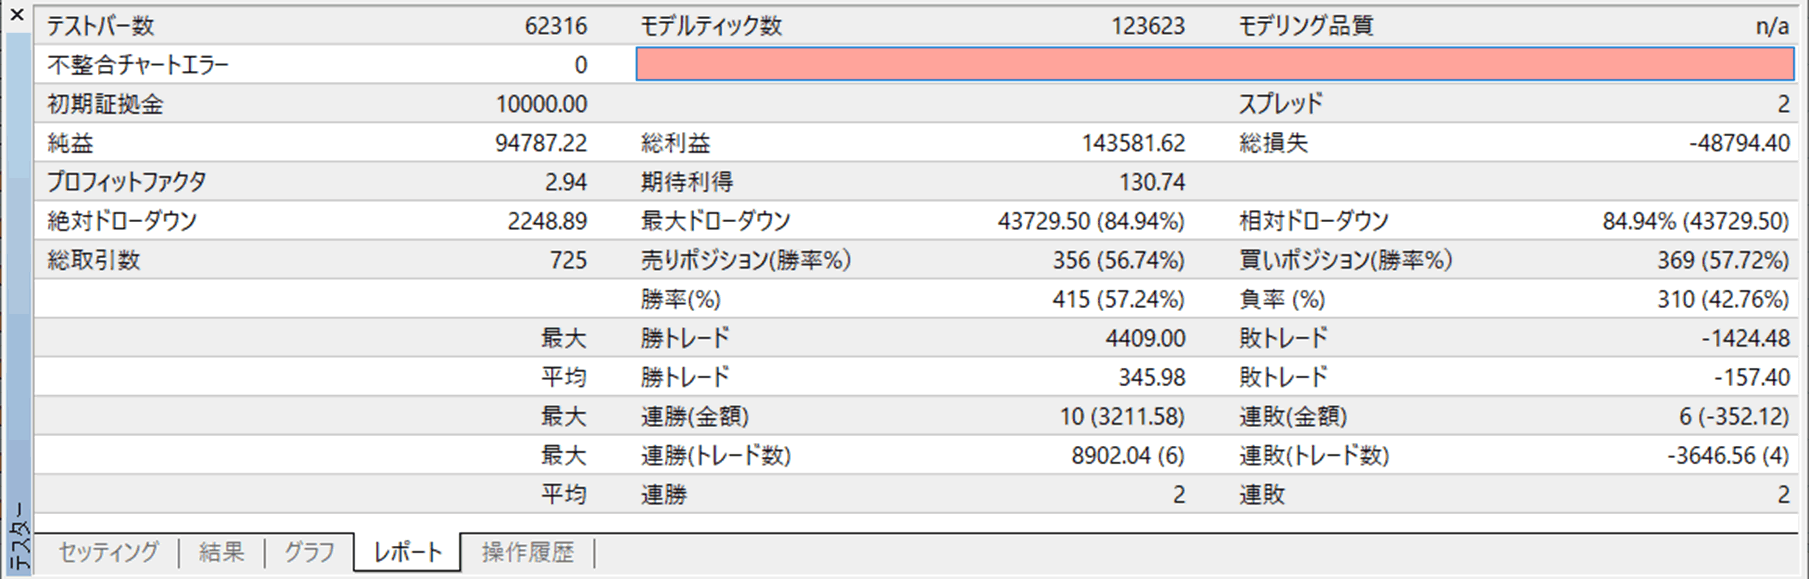The height and width of the screenshot is (579, 1809).
Task: Select the スプレッド value 2
Action: pyautogui.click(x=1783, y=104)
